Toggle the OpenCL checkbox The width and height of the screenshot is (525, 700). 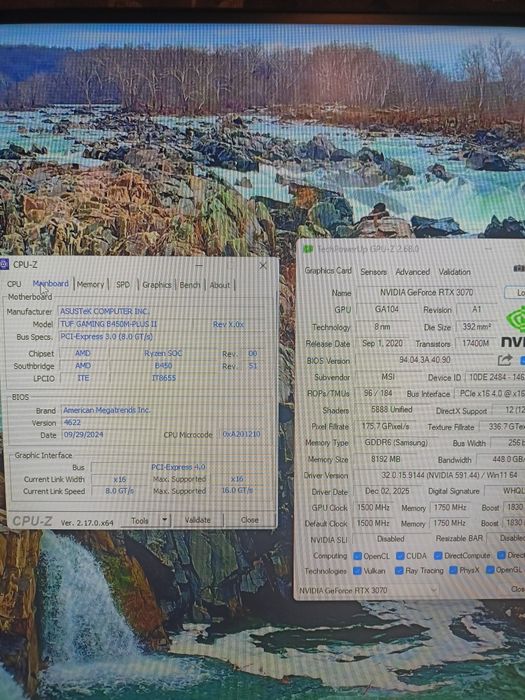click(x=358, y=556)
